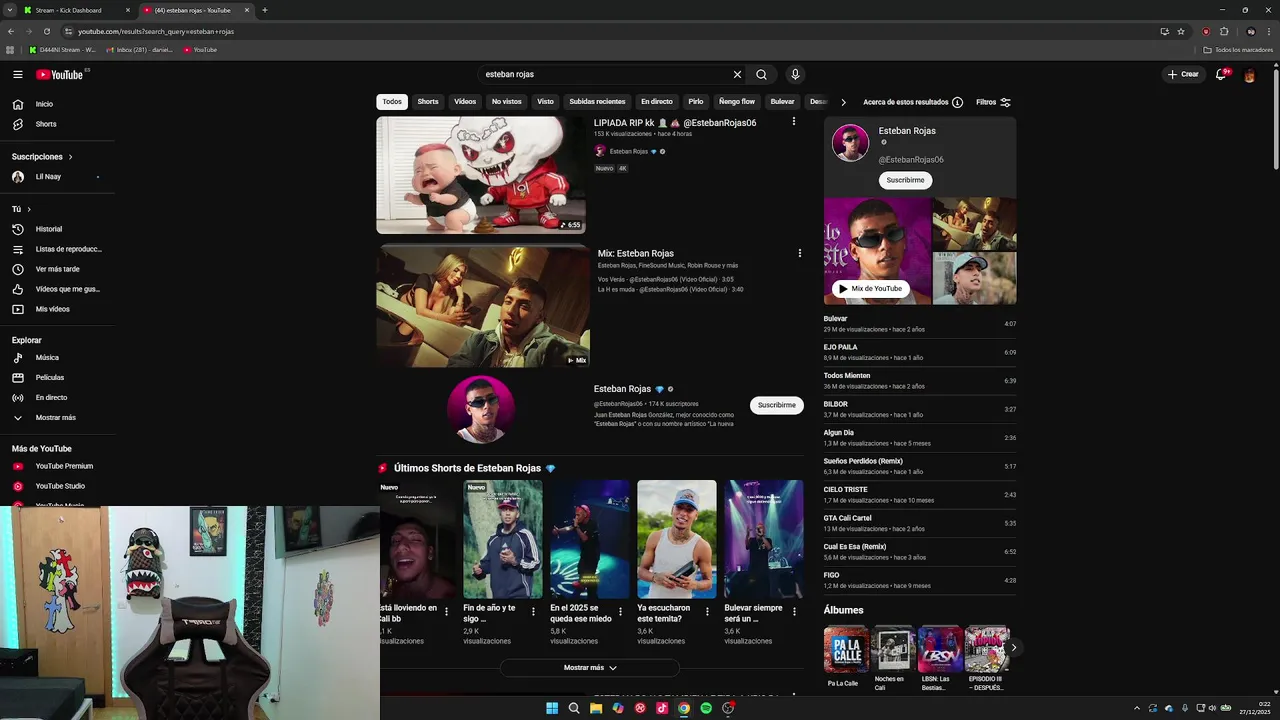Image resolution: width=1280 pixels, height=720 pixels.
Task: Play Mix de YouTube in the info panel
Action: click(x=870, y=288)
